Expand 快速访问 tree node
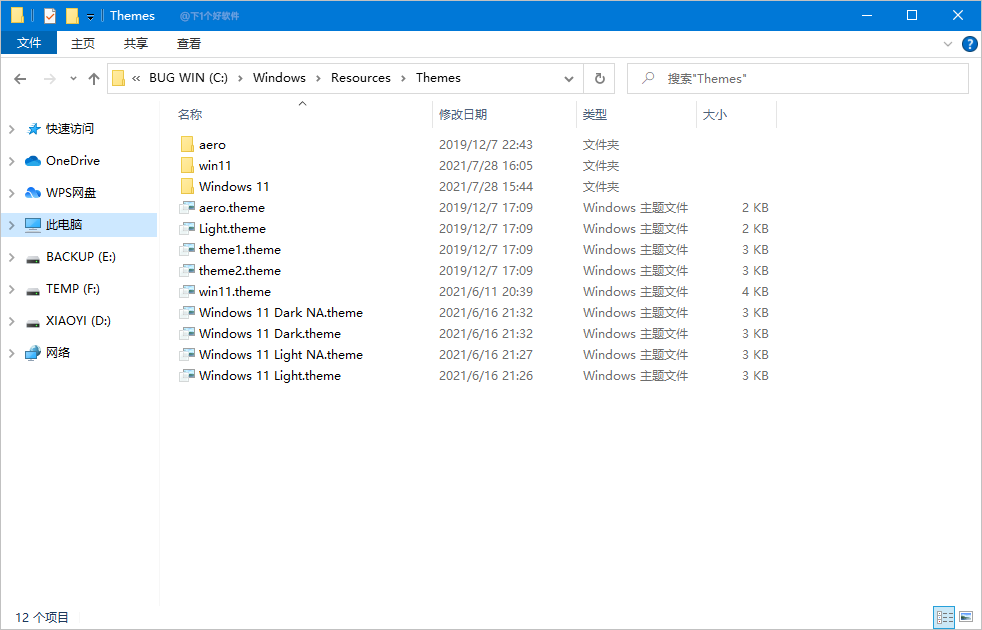The width and height of the screenshot is (982, 630). pos(11,129)
